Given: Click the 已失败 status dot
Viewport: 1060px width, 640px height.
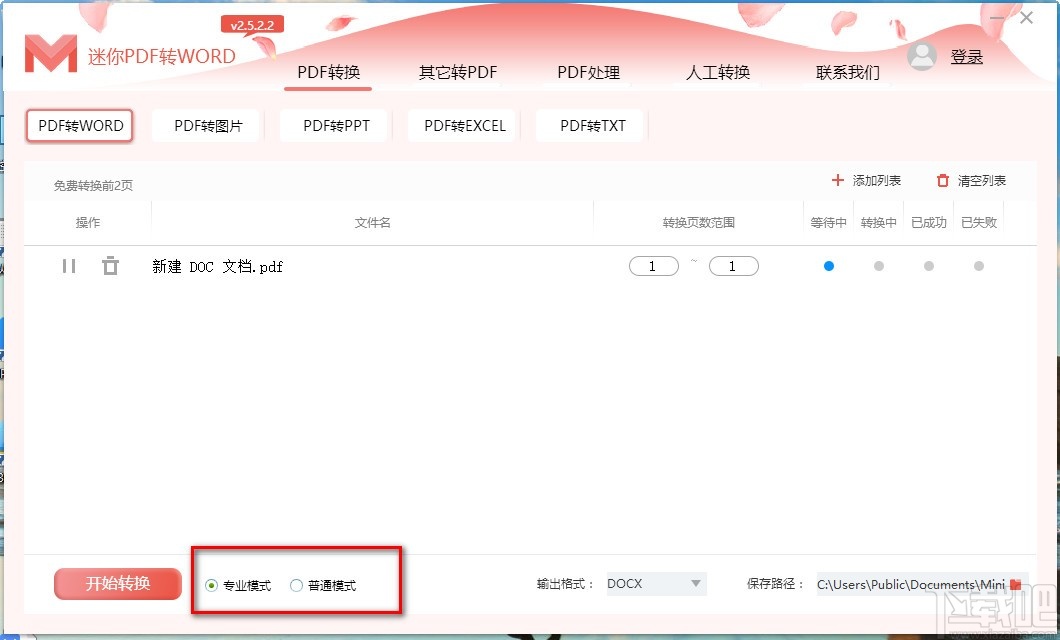Looking at the screenshot, I should coord(979,266).
